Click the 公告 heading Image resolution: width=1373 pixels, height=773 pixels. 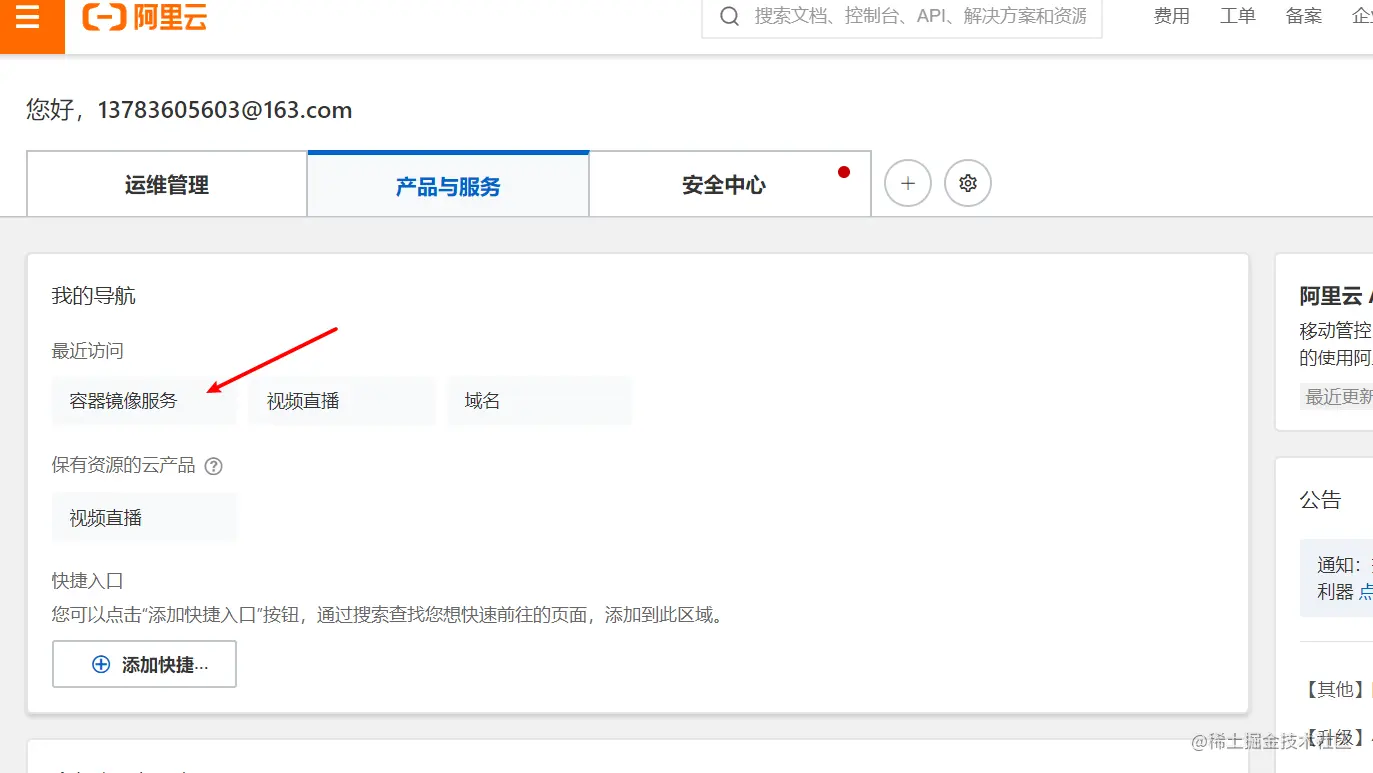(1321, 500)
